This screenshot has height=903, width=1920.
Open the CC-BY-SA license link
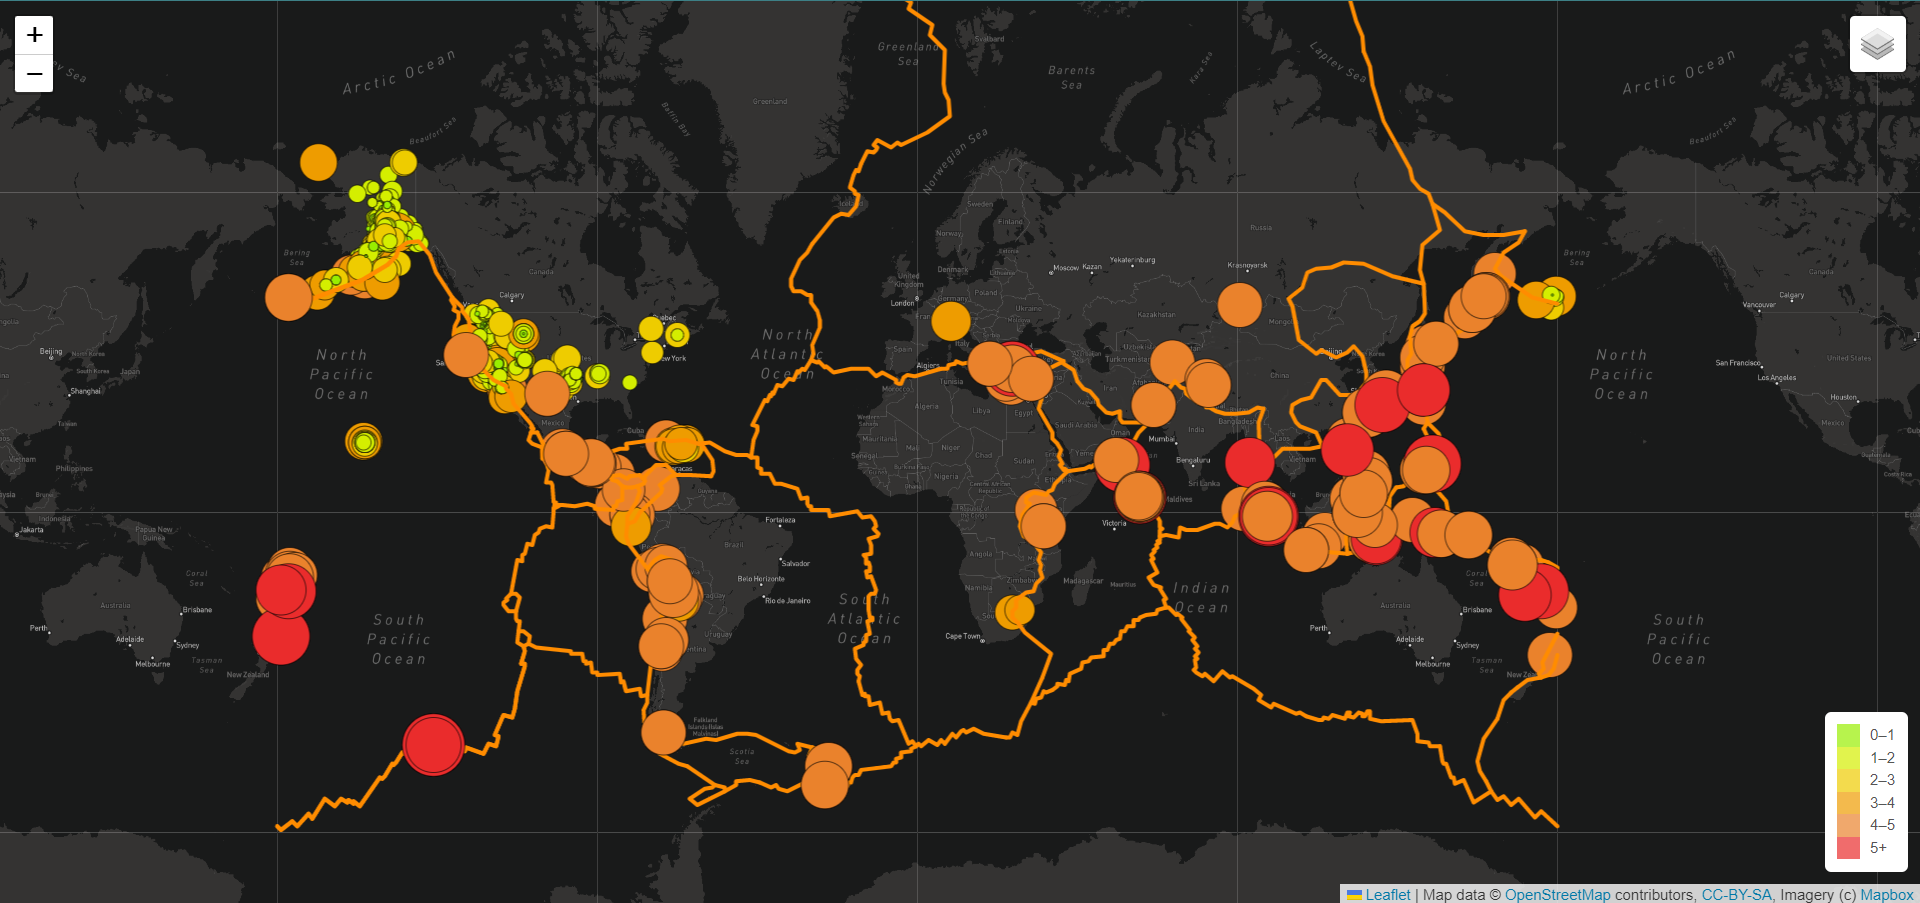pyautogui.click(x=1735, y=895)
